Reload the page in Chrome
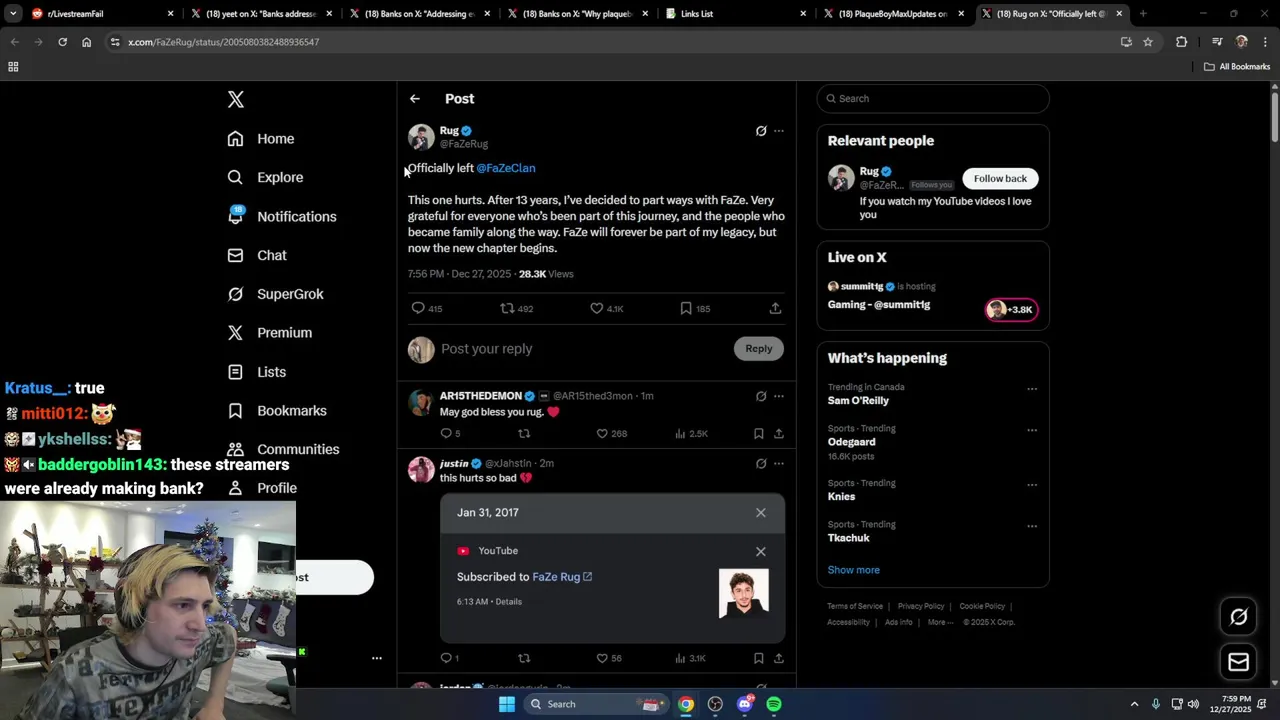This screenshot has width=1280, height=720. point(62,42)
